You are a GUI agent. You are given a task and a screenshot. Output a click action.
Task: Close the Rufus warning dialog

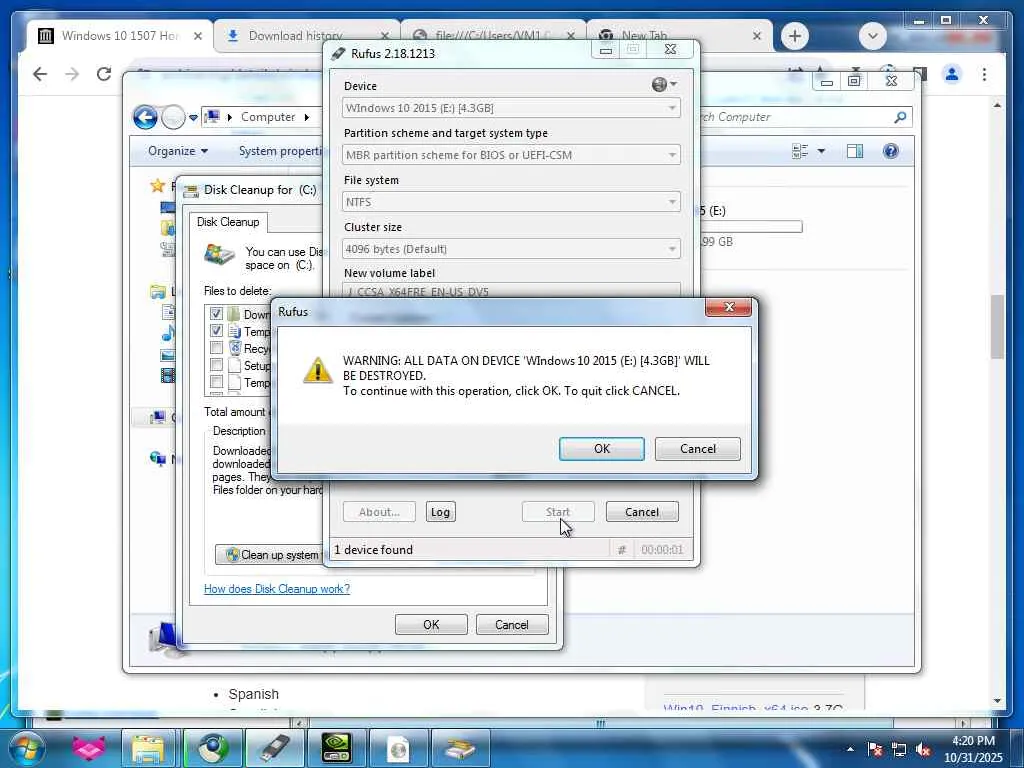(729, 307)
